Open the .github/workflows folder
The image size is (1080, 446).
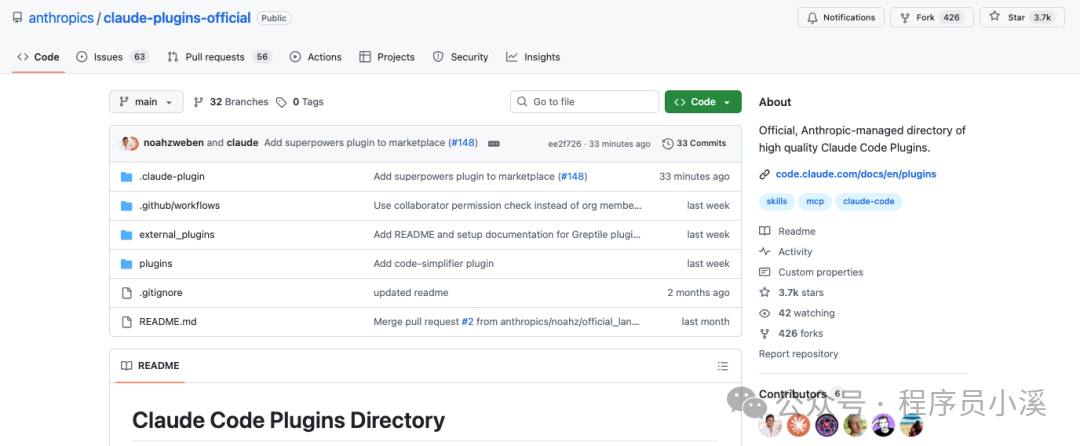tap(180, 205)
